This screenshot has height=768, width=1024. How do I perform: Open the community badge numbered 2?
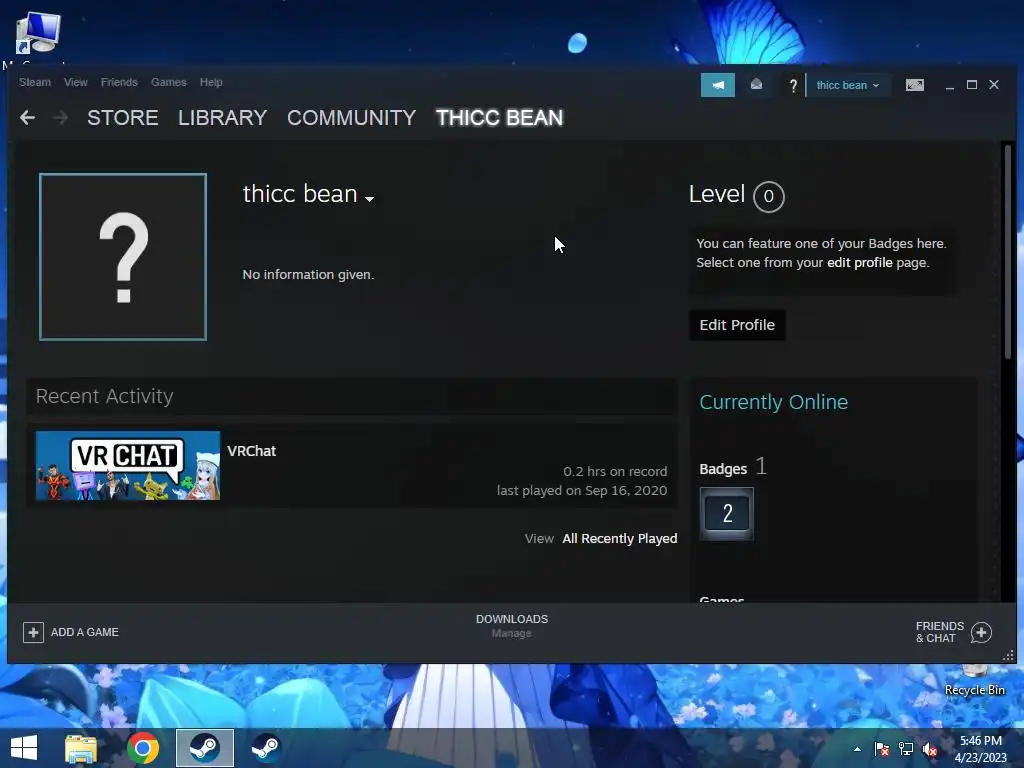pos(727,513)
